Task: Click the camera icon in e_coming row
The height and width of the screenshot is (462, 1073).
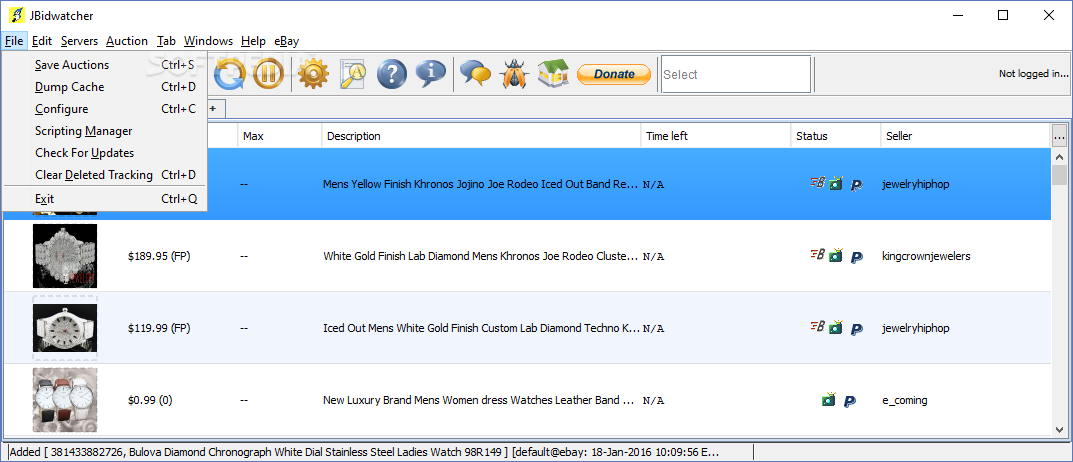Action: (829, 400)
